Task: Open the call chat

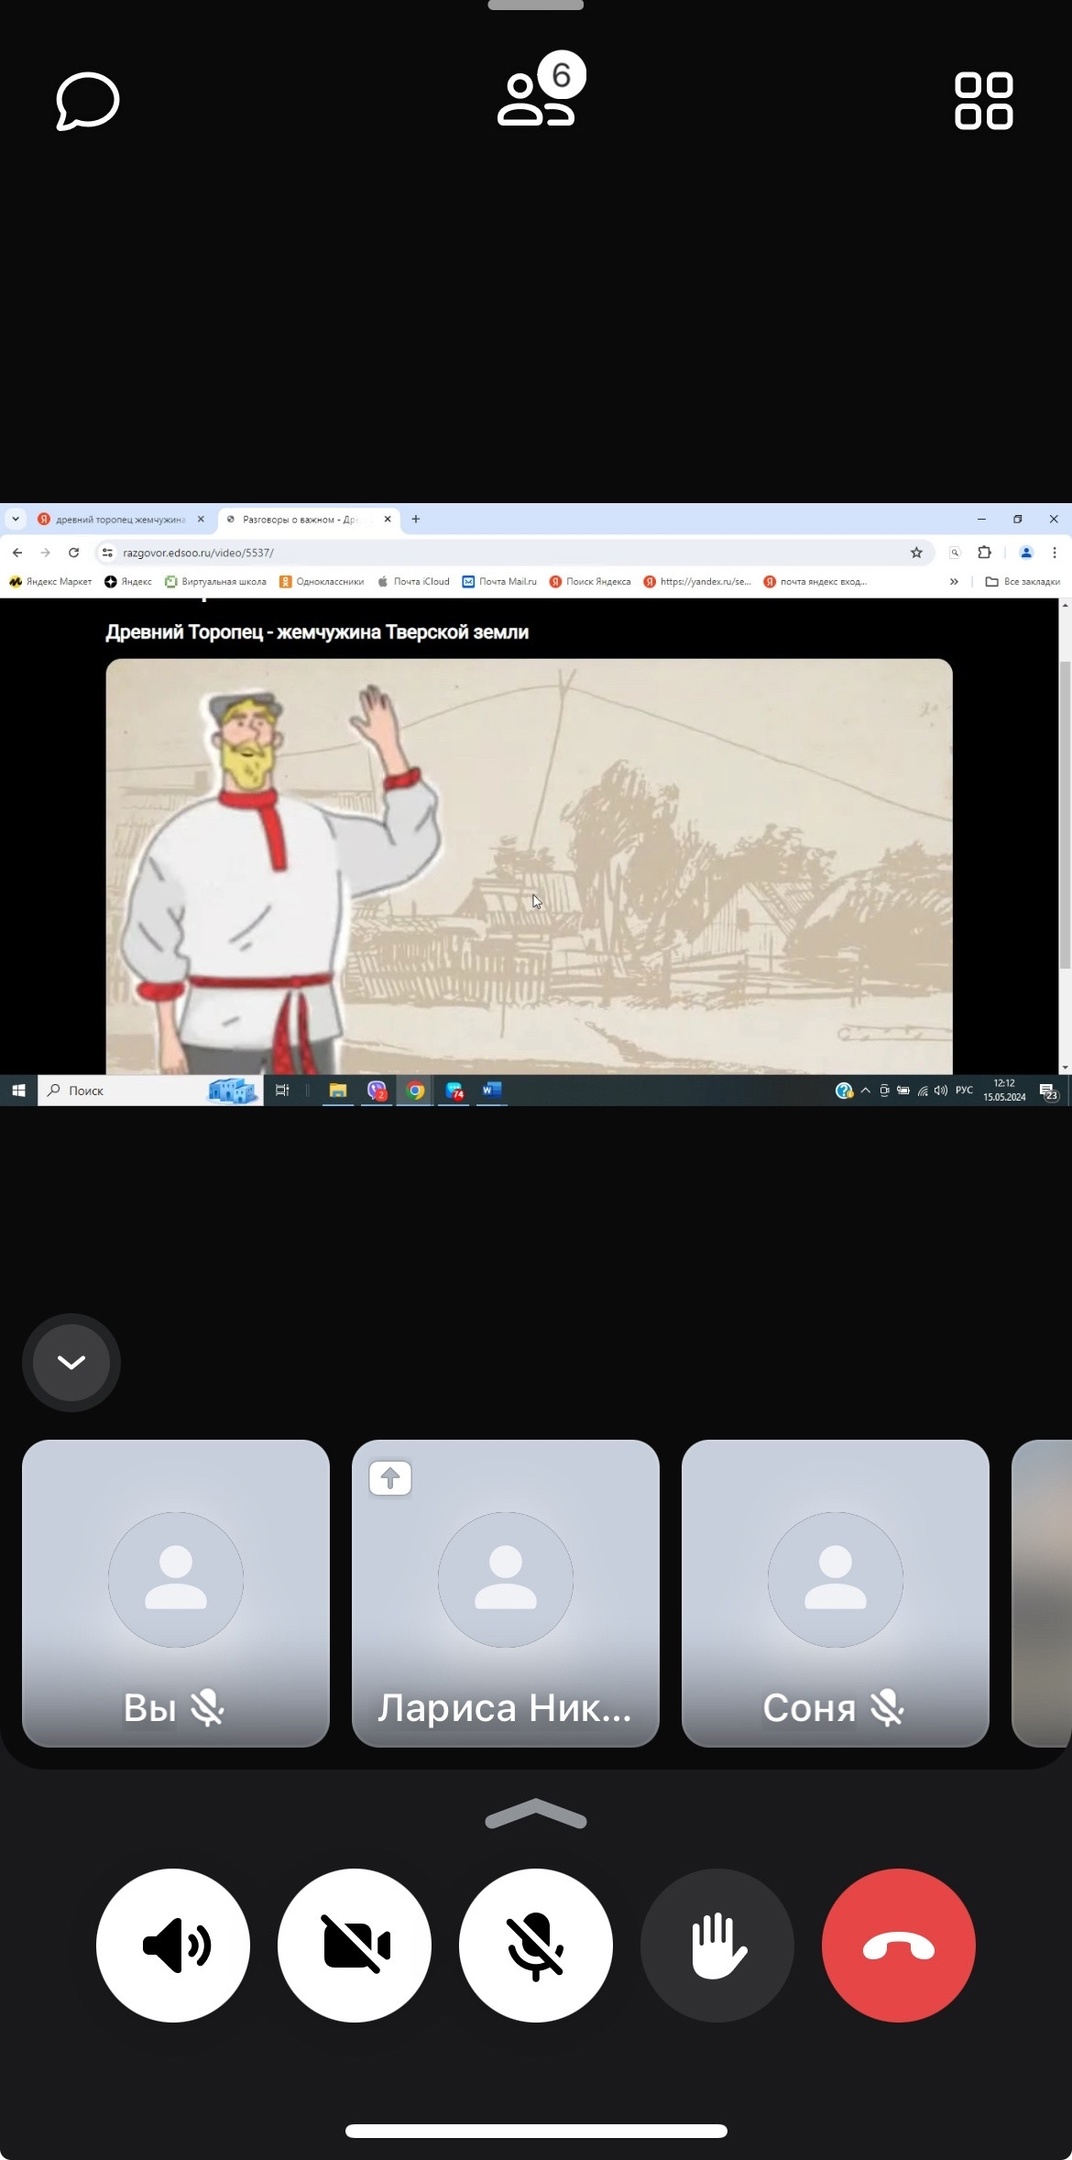Action: 88,100
